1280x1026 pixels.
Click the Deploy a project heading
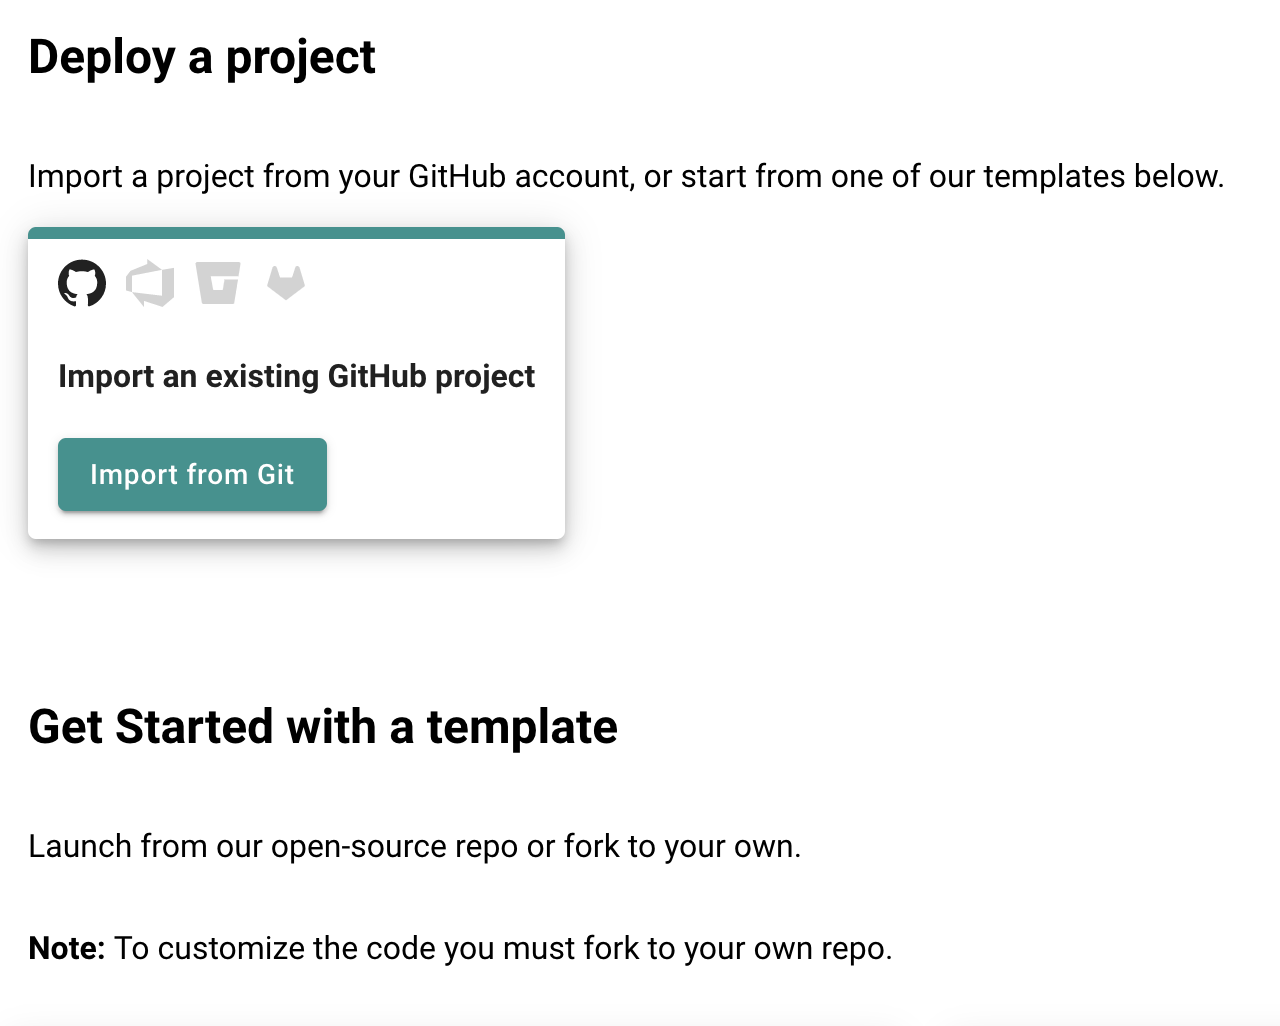coord(202,57)
